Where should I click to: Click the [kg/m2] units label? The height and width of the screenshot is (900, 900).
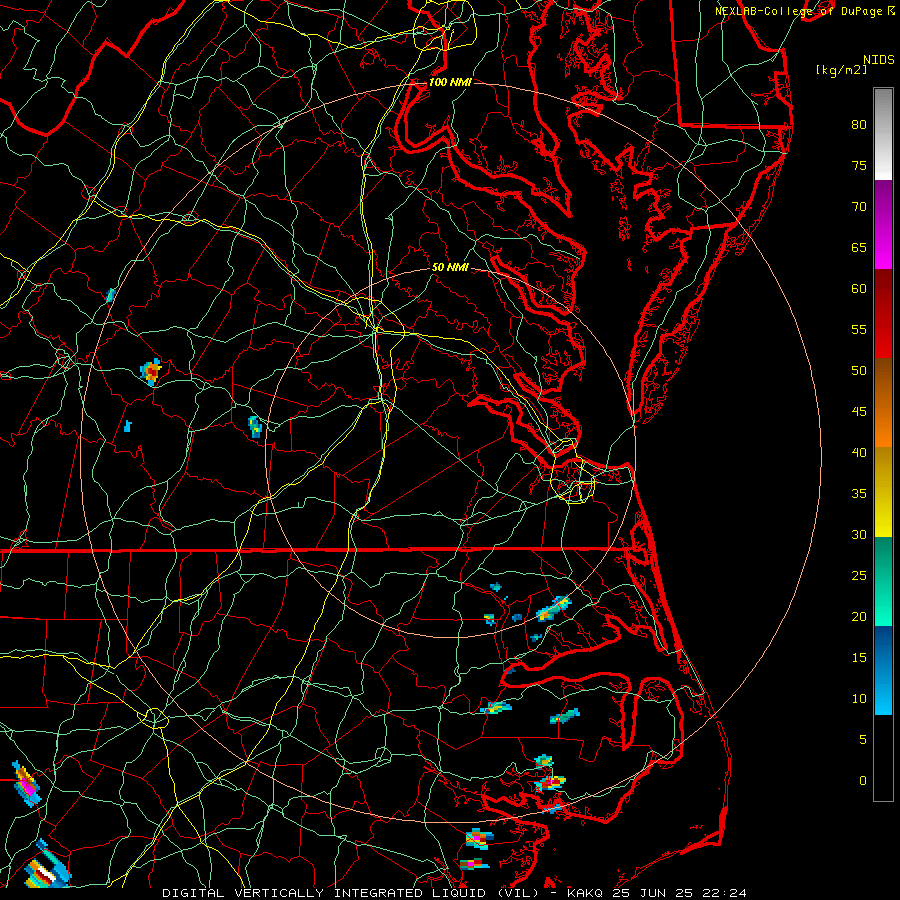841,70
